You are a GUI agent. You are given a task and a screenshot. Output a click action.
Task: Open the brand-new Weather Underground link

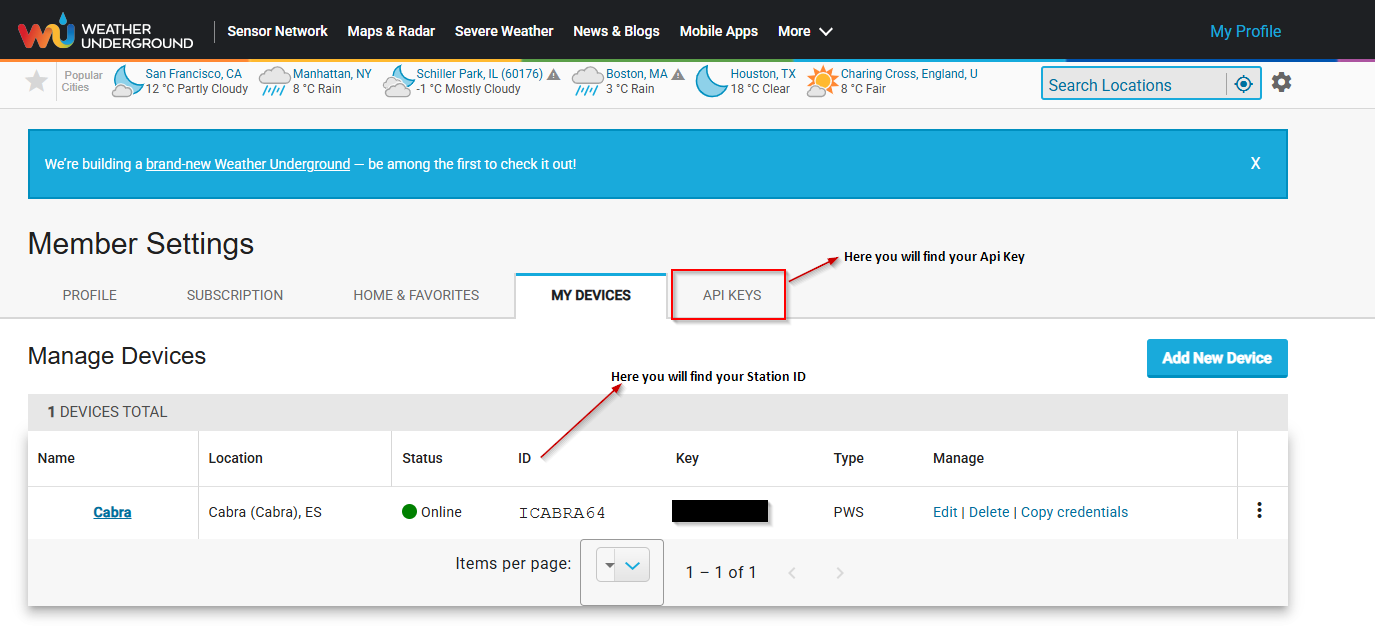click(248, 164)
